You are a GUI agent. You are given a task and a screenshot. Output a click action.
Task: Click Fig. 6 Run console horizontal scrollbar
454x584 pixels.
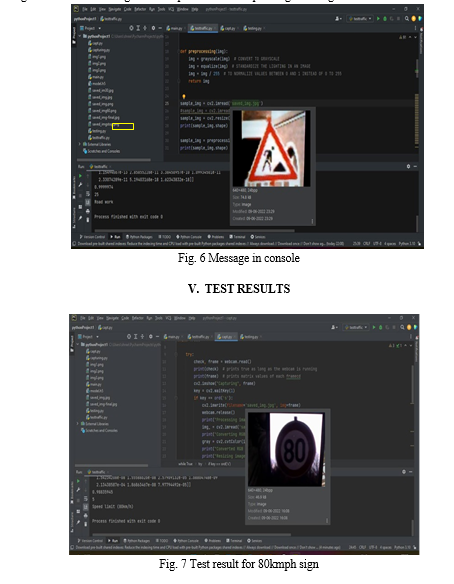click(x=193, y=231)
